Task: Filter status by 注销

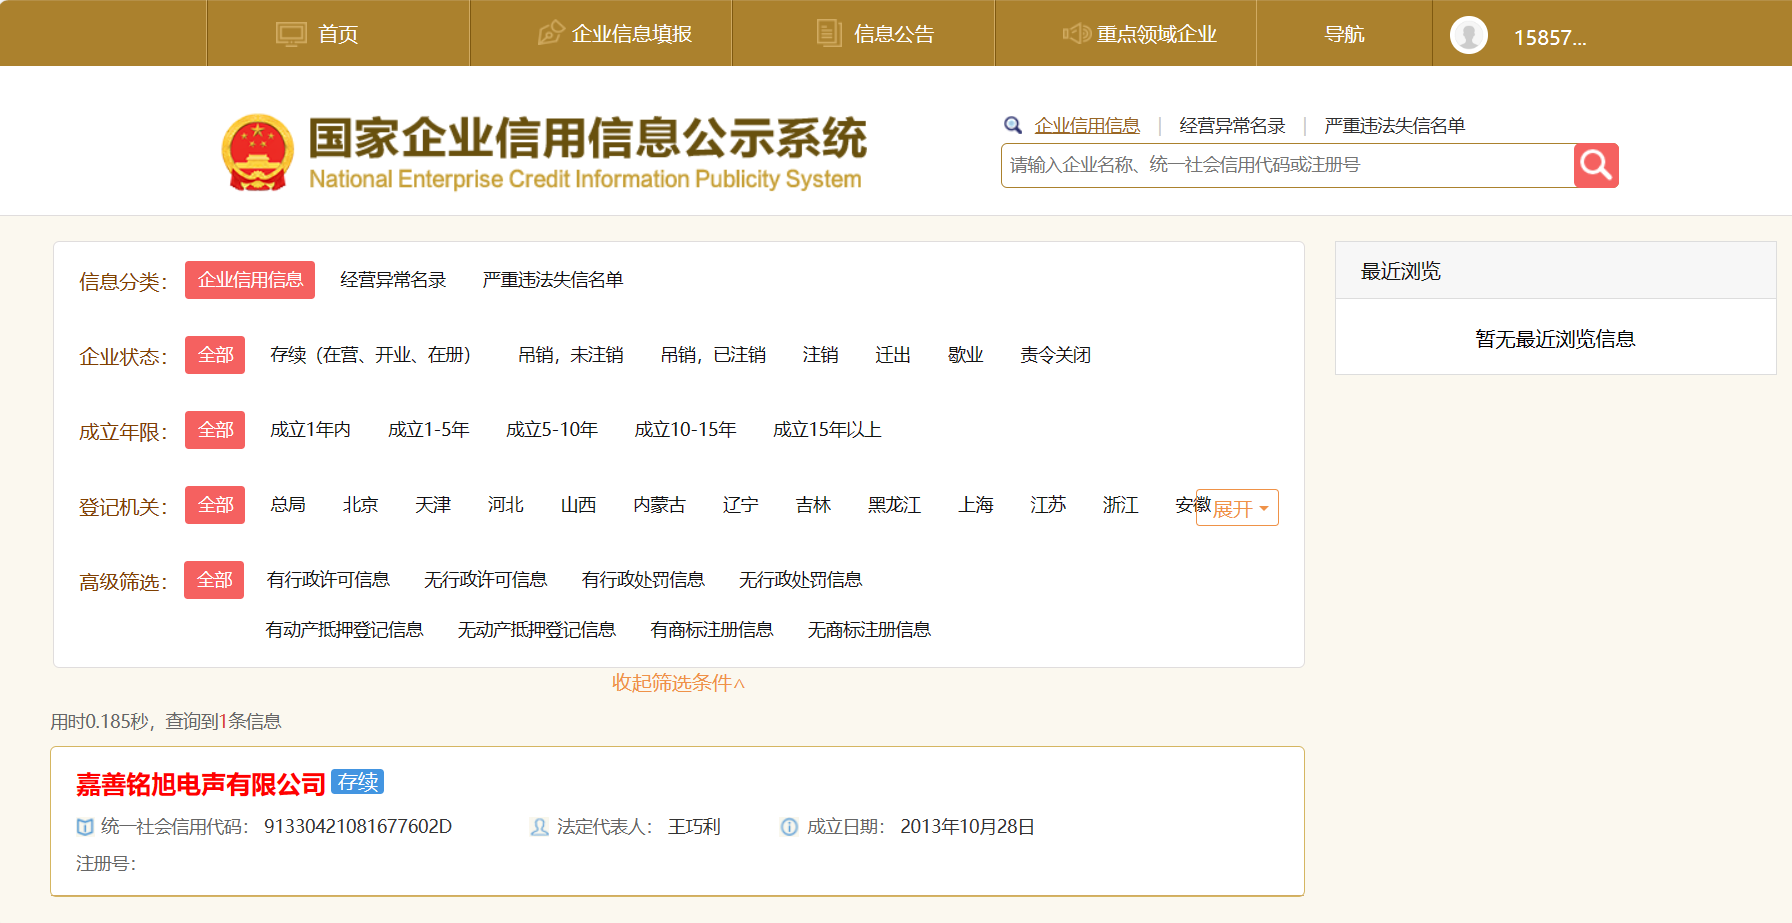Action: point(820,355)
